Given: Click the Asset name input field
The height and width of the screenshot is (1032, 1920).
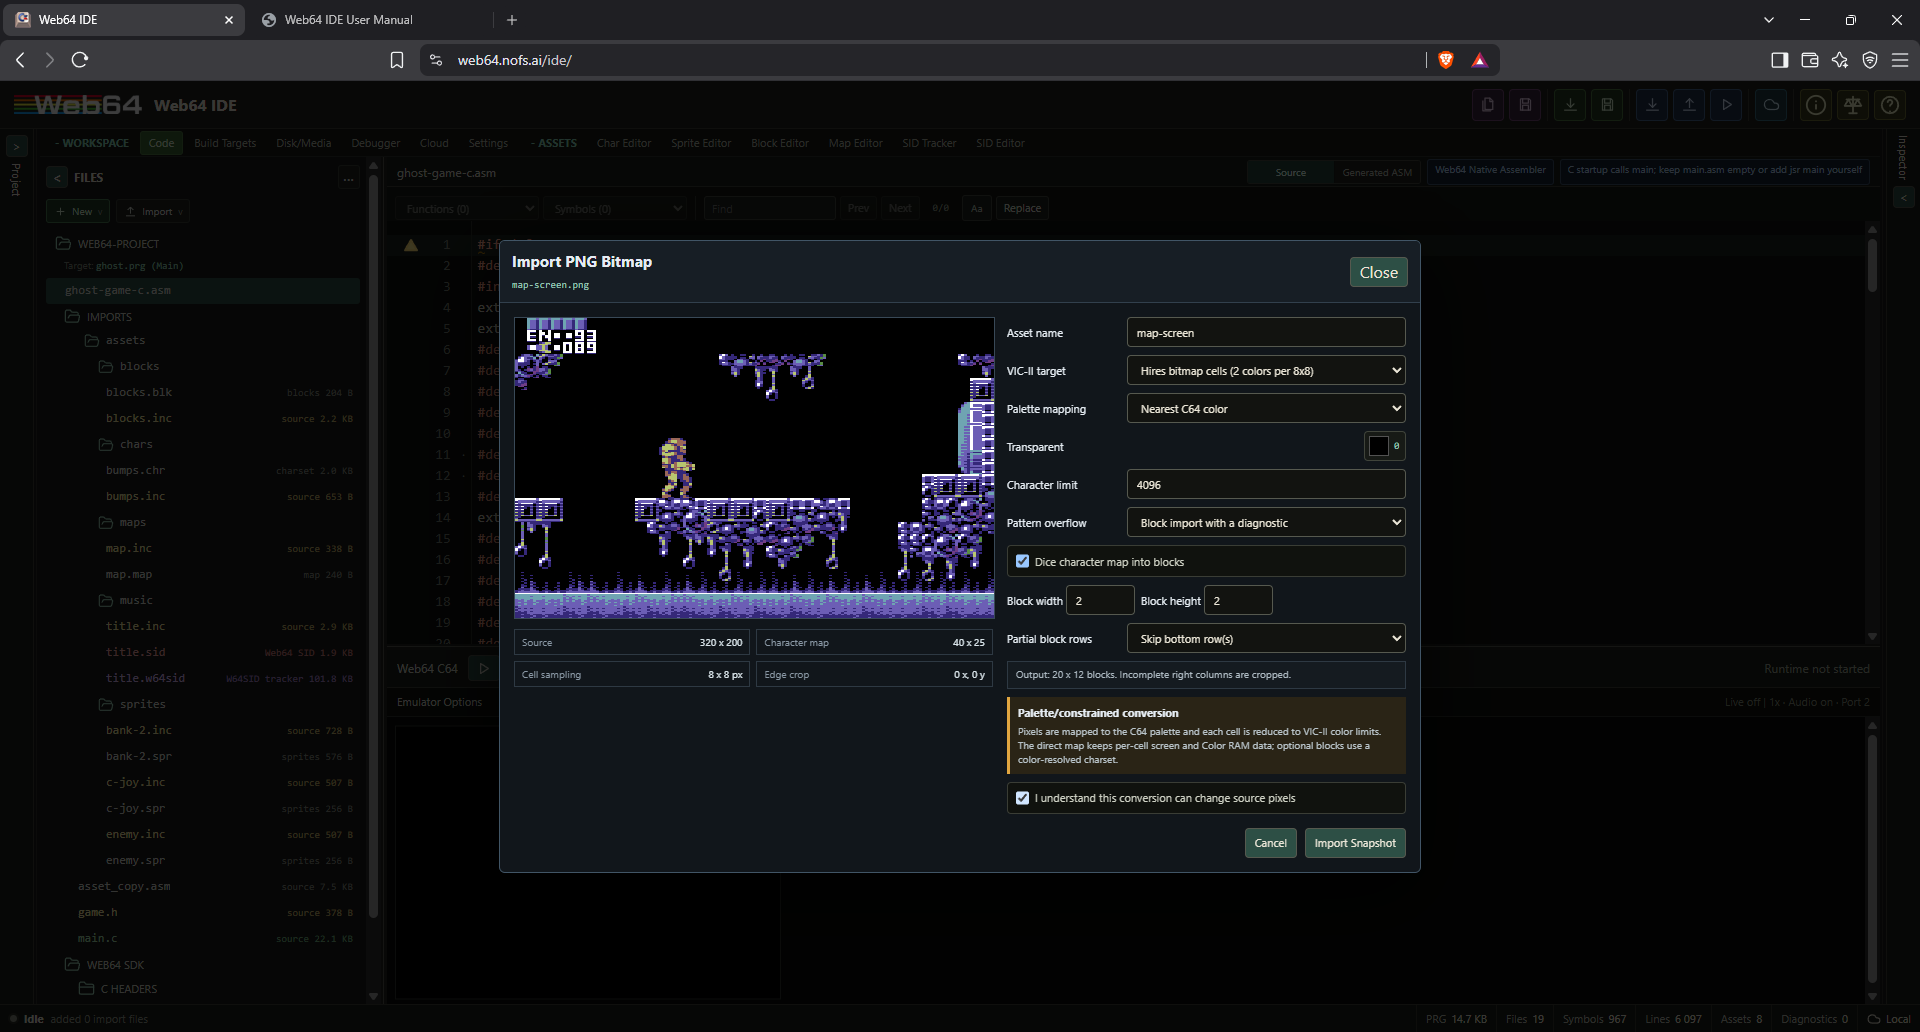Looking at the screenshot, I should pyautogui.click(x=1265, y=333).
